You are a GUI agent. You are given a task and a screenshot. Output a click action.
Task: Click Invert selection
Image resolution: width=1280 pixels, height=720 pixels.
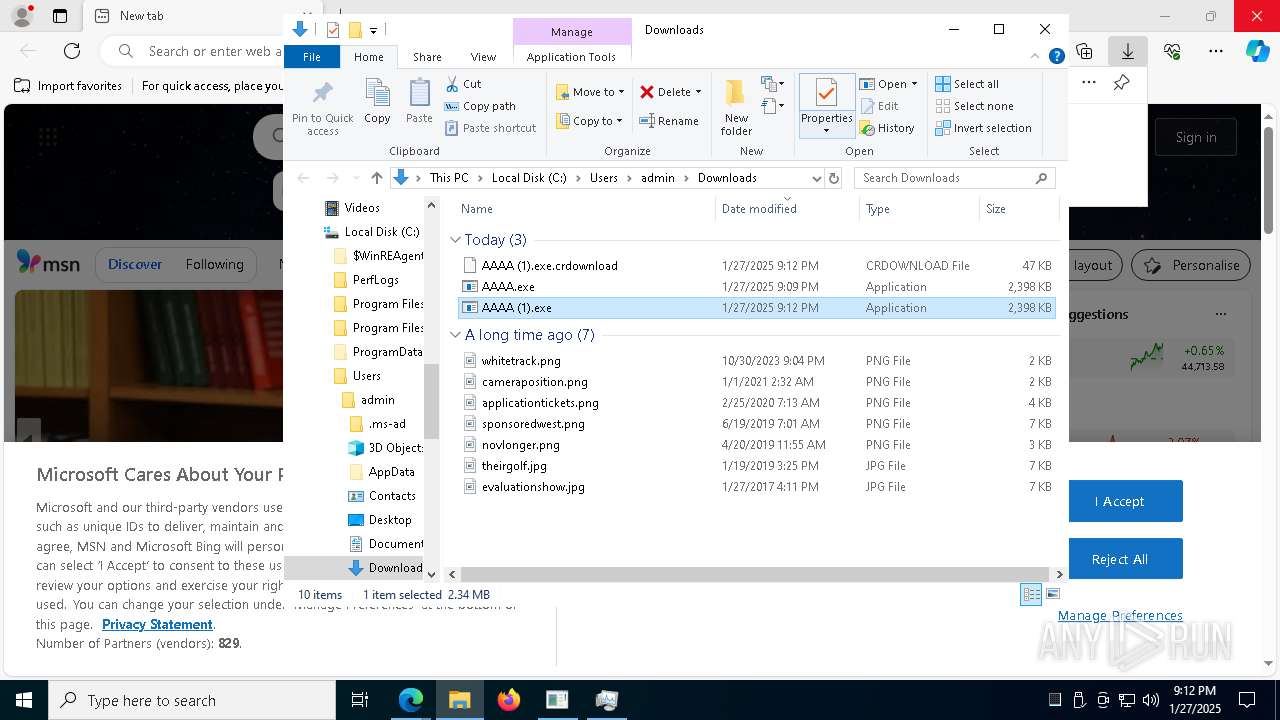pos(983,128)
